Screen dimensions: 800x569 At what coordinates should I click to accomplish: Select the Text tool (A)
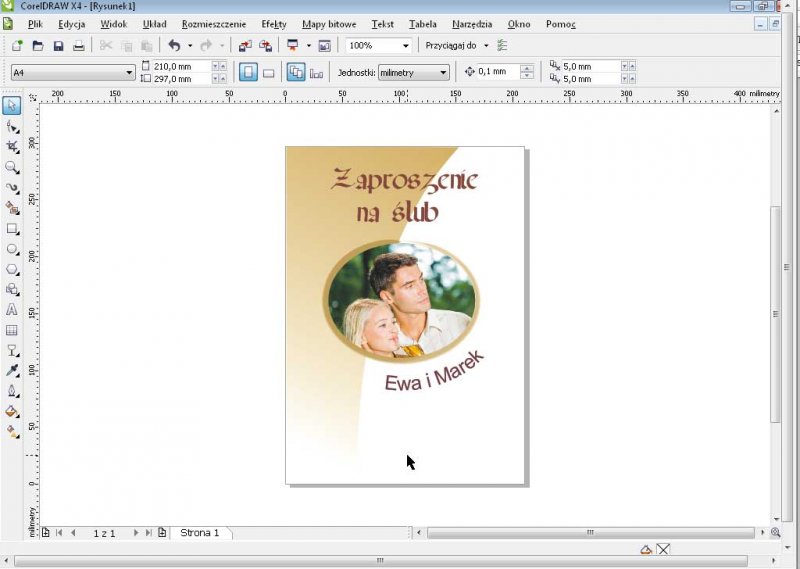tap(12, 310)
